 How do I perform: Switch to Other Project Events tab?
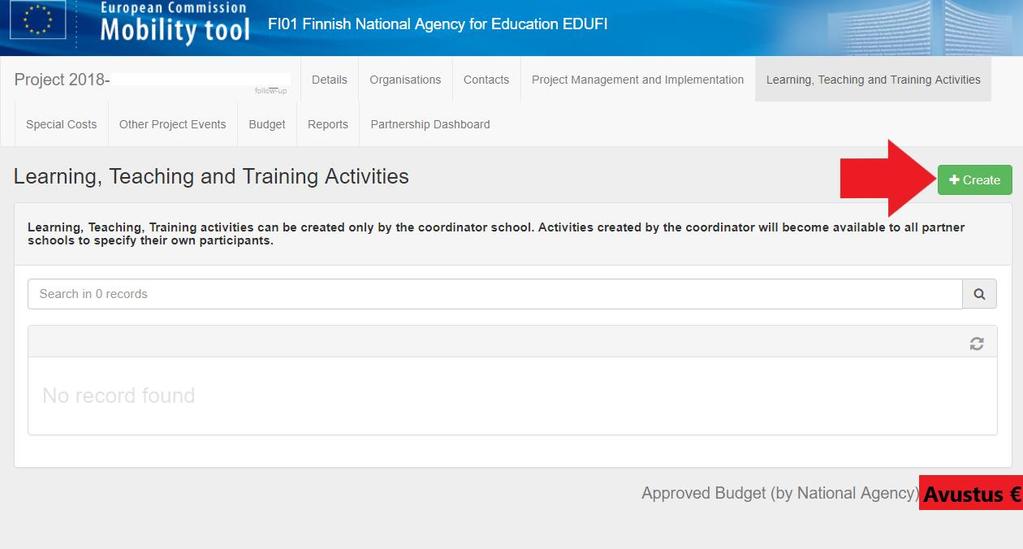(172, 124)
